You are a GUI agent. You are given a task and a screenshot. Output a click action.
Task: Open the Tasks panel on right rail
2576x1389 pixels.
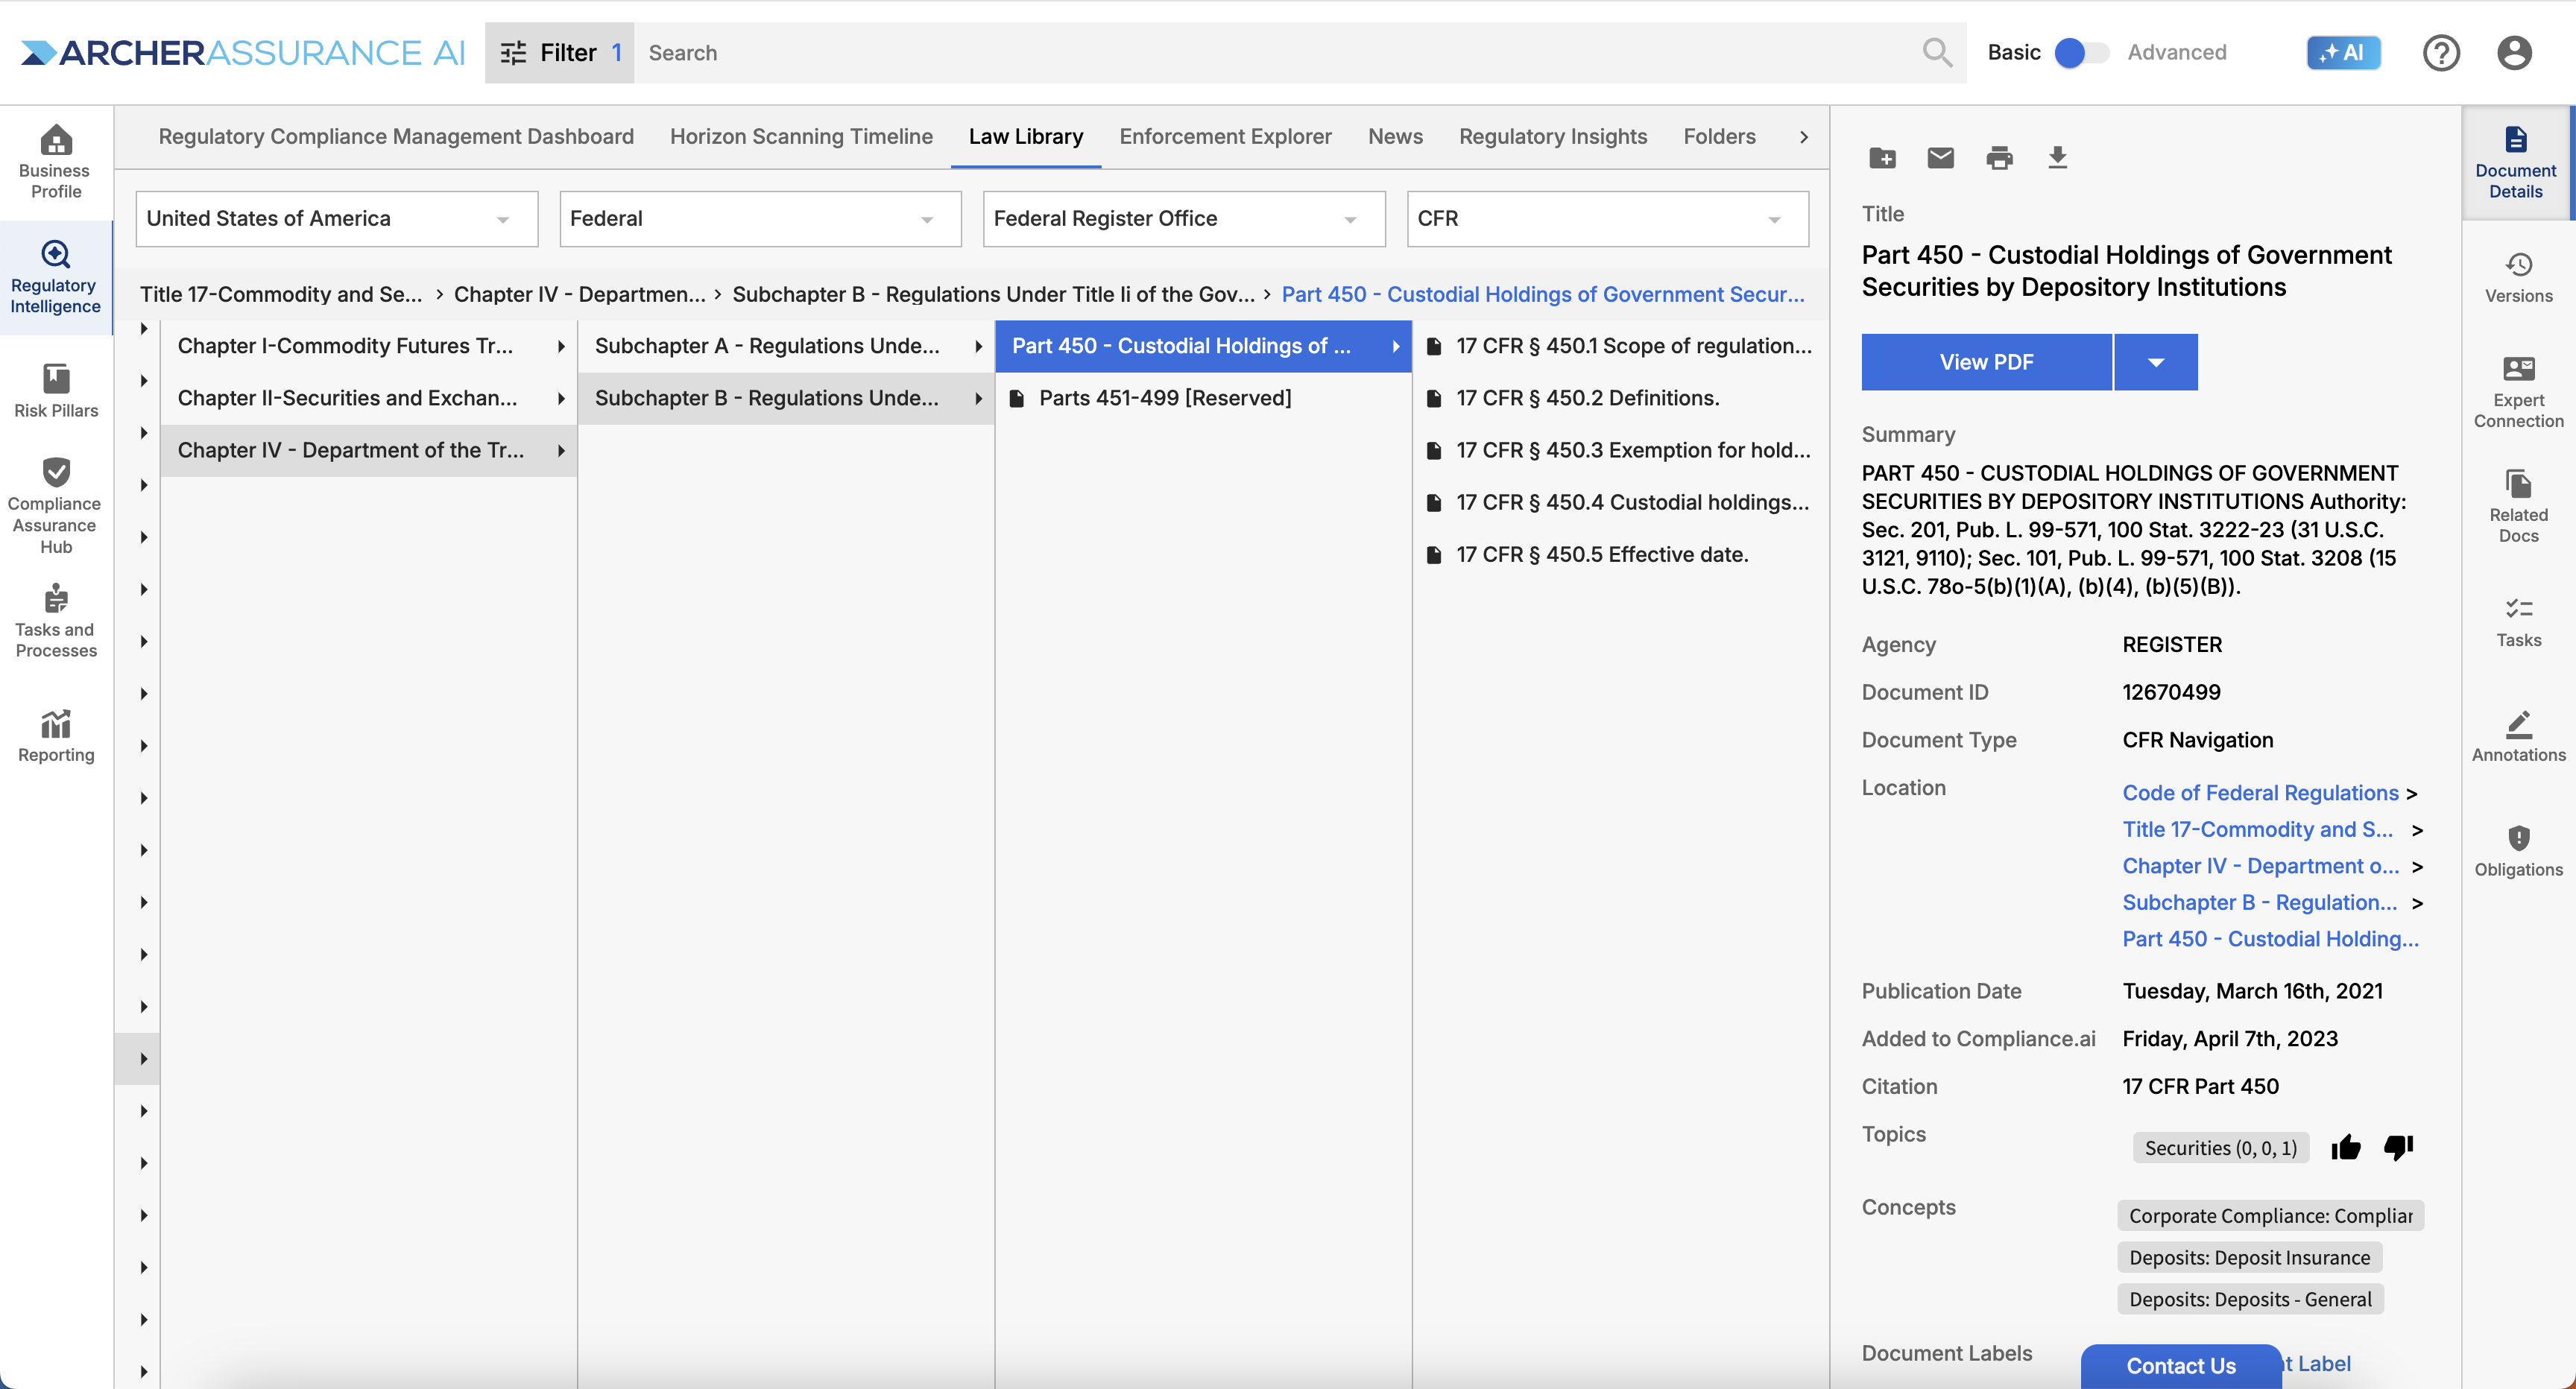point(2518,622)
